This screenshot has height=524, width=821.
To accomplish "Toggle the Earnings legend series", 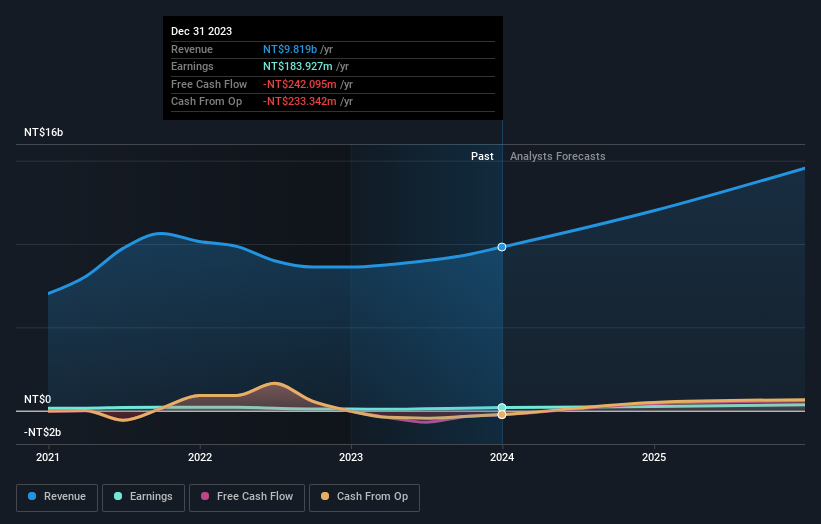I will (143, 497).
